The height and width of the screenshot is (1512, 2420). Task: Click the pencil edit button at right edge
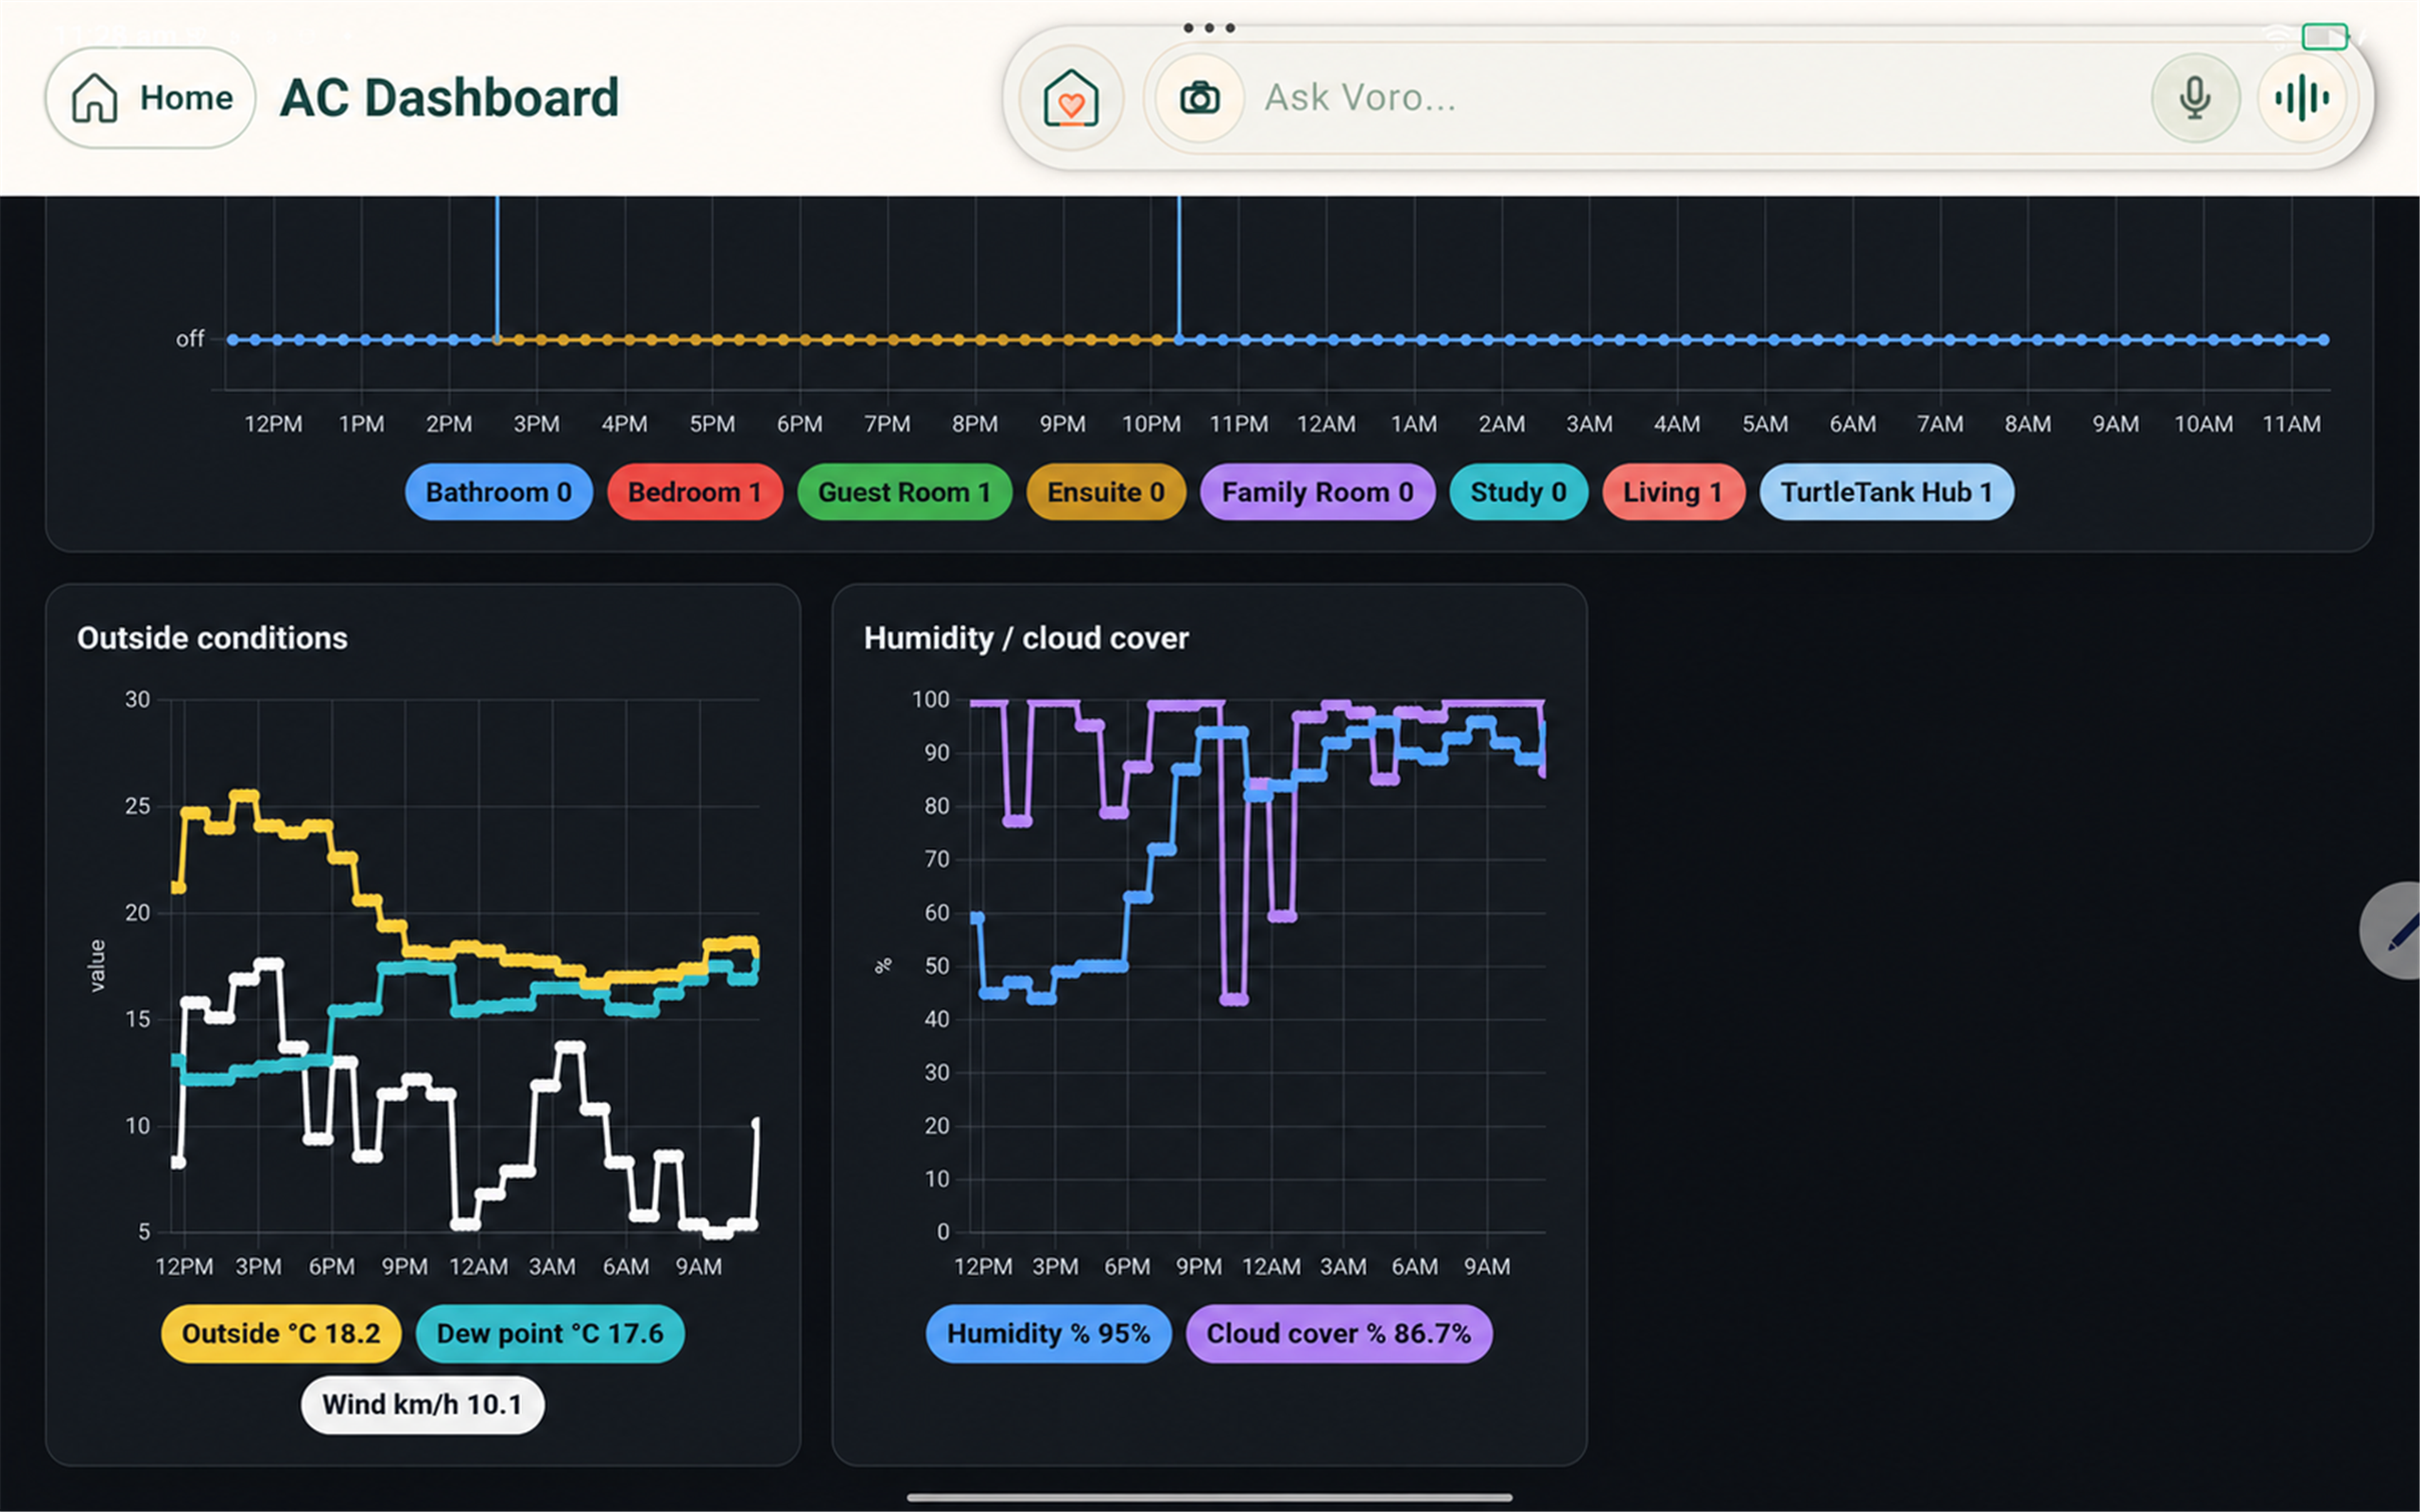[2393, 931]
